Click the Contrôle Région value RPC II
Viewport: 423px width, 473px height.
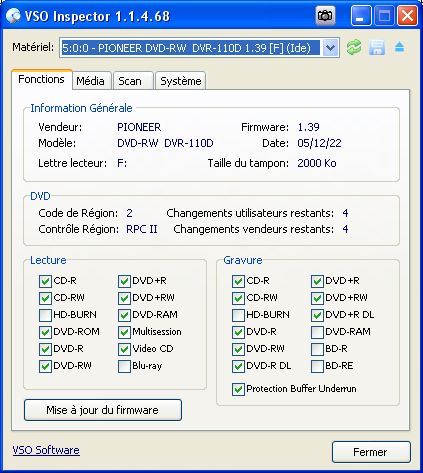tap(142, 229)
